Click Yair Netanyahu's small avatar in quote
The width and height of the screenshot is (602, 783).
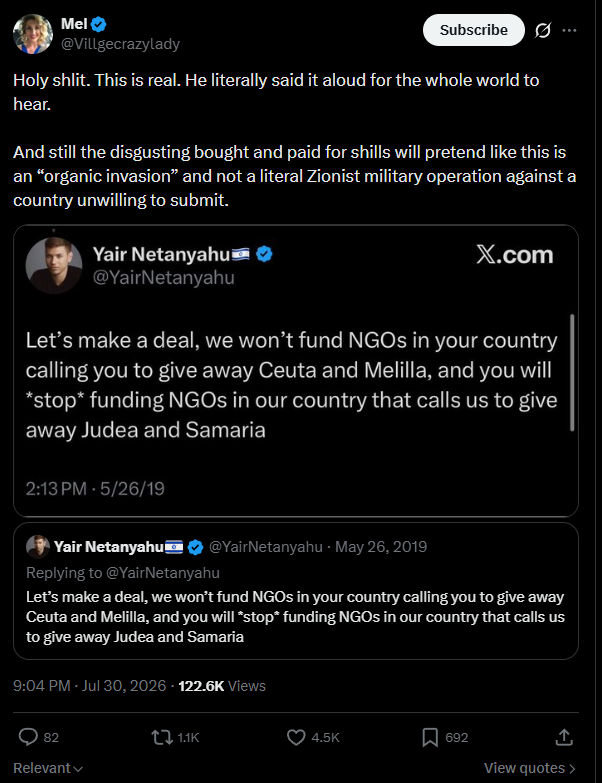pyautogui.click(x=37, y=547)
